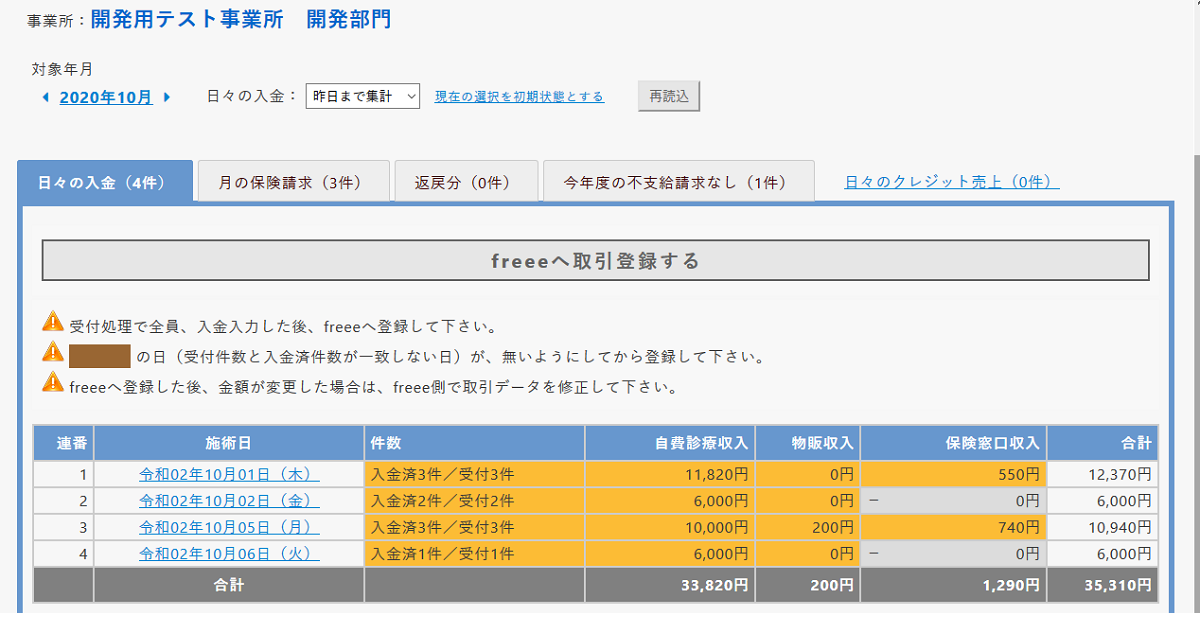Screen dimensions: 1200x630
Task: Click the brown mismatch color swatch
Action: [100, 356]
